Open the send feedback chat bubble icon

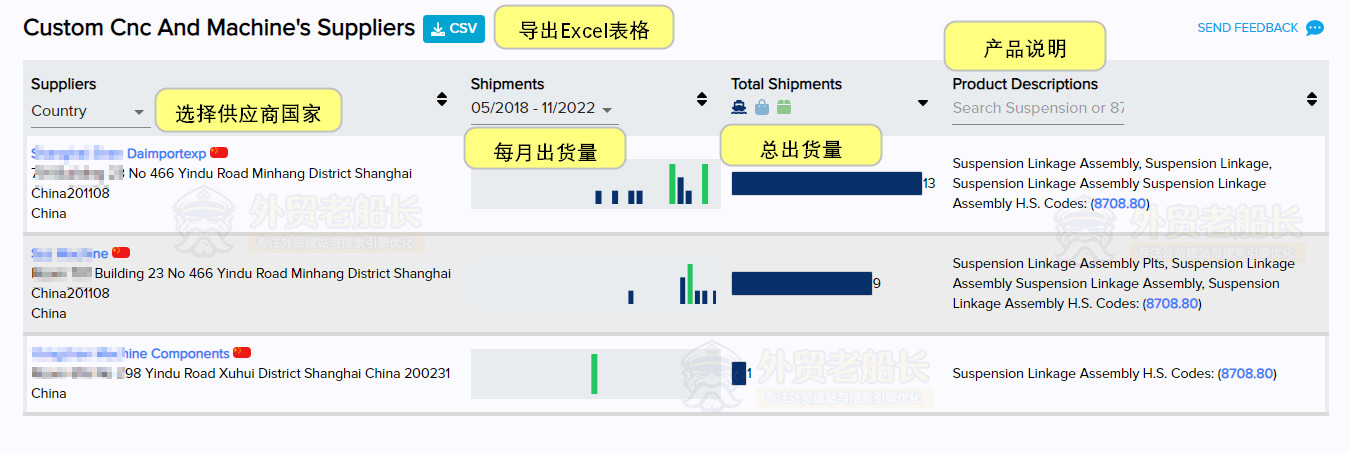point(1315,28)
